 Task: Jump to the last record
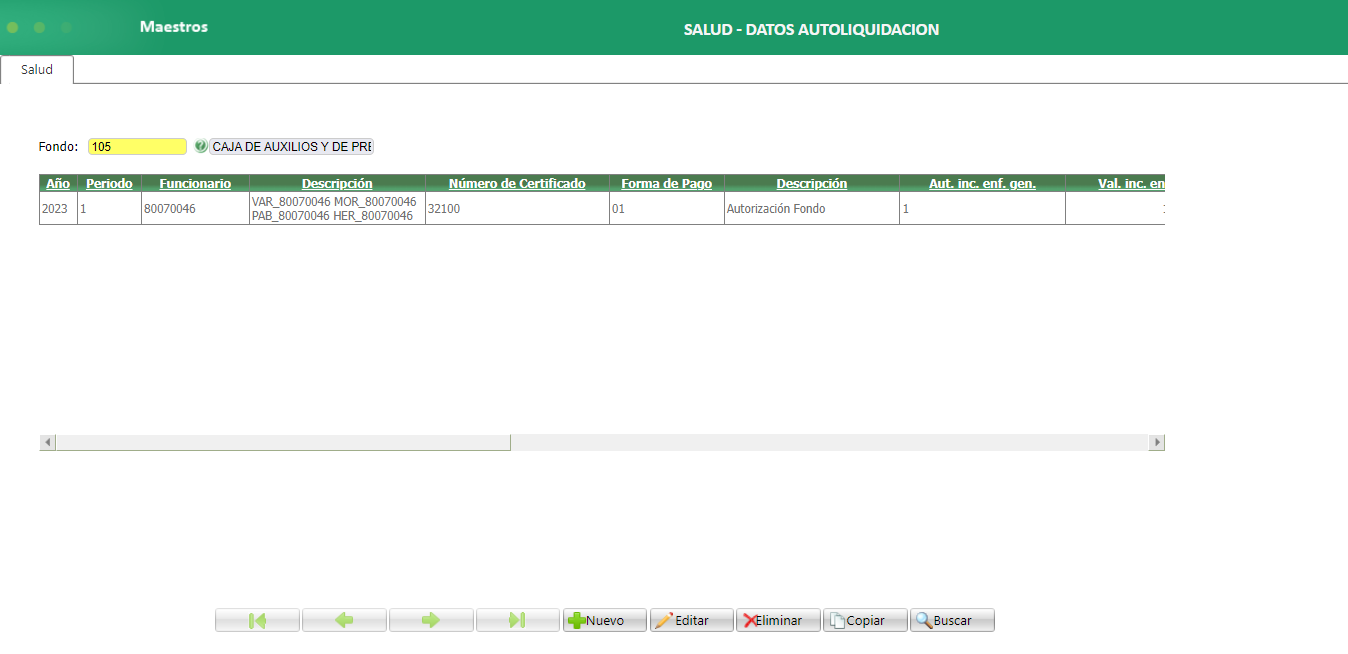pos(518,620)
